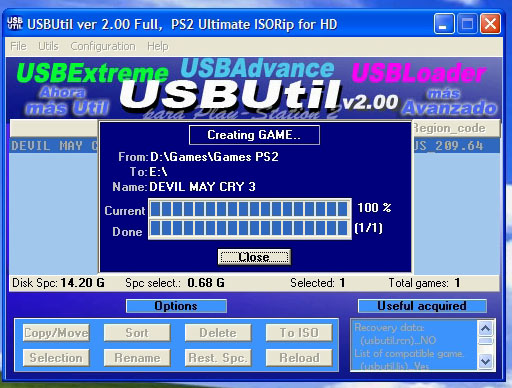This screenshot has width=512, height=388.
Task: Select the DEVIL MAY game row
Action: pos(54,146)
